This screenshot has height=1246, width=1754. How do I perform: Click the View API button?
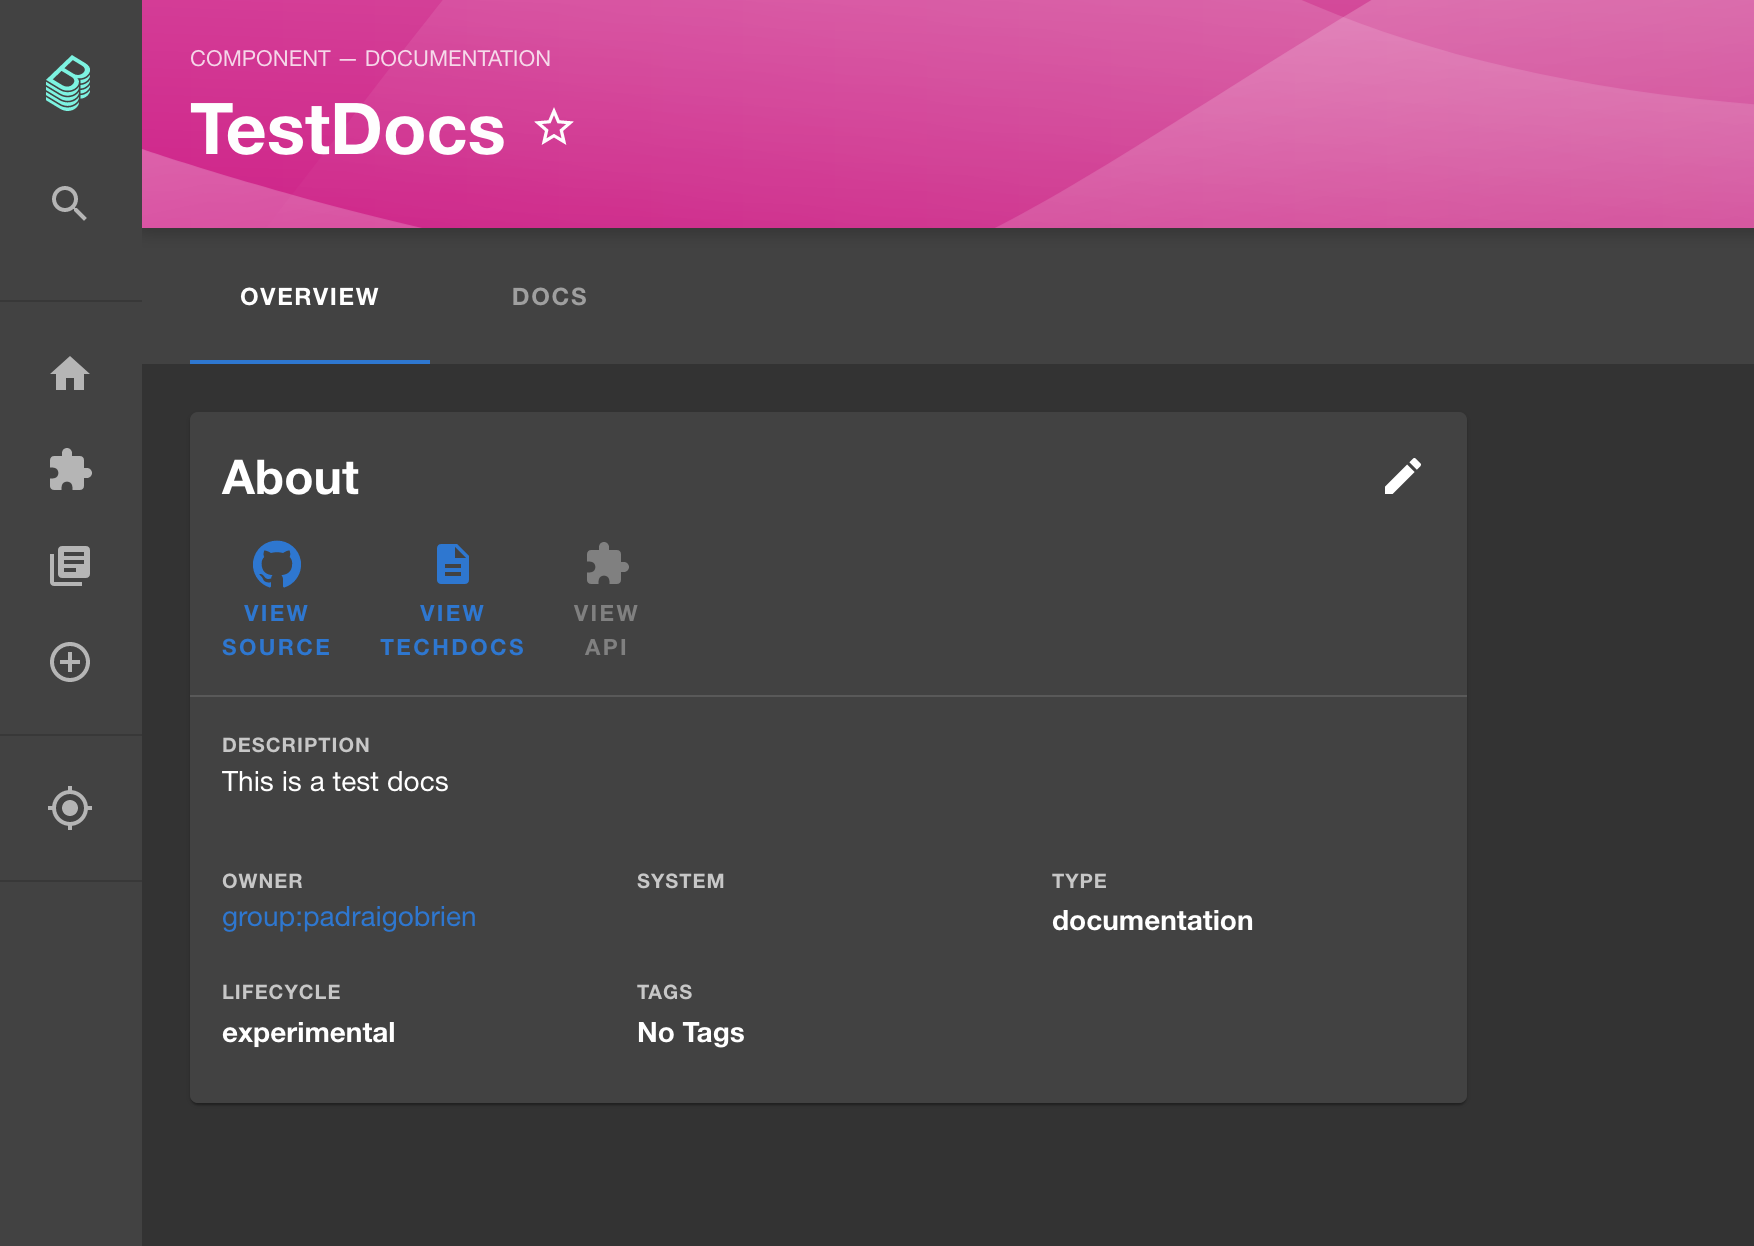click(x=606, y=600)
